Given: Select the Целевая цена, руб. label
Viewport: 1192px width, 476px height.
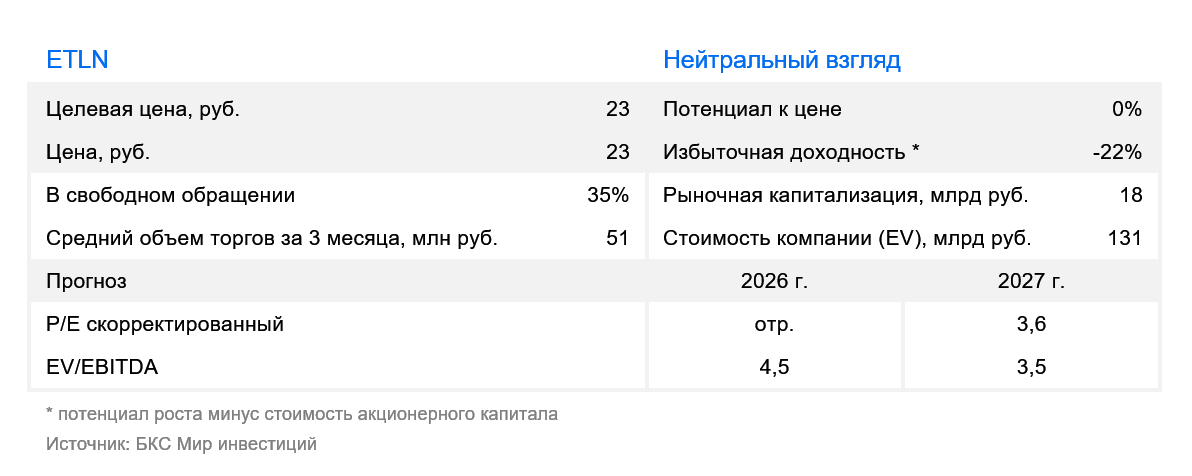Looking at the screenshot, I should coord(143,109).
